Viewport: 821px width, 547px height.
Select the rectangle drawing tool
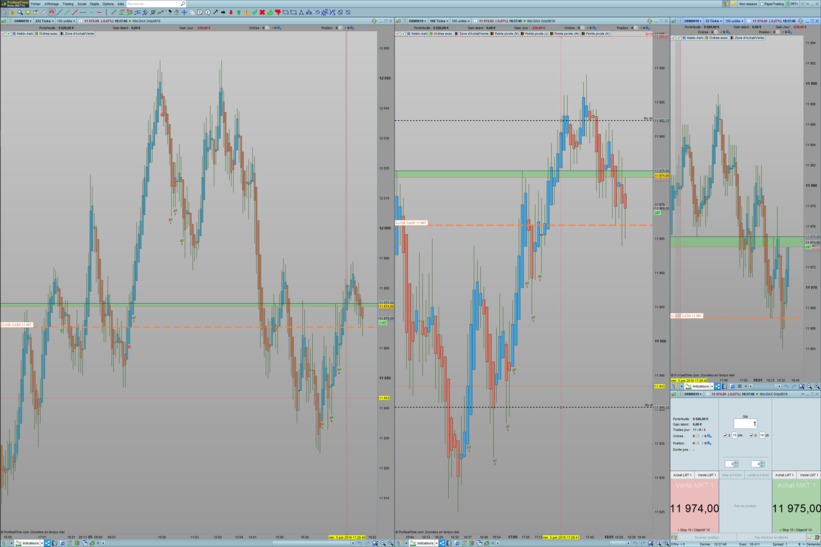[293, 12]
